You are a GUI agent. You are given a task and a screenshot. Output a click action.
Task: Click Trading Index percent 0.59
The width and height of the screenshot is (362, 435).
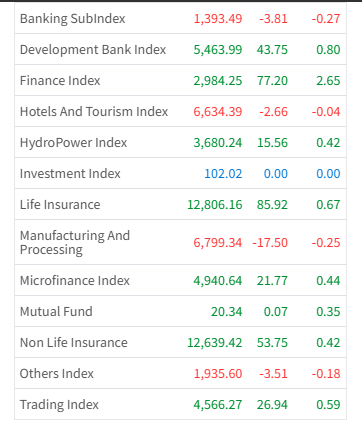(x=328, y=405)
